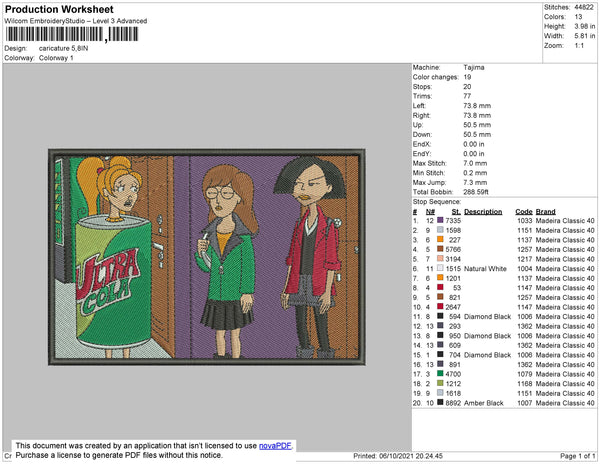Click the Natural White color swatch
The width and height of the screenshot is (600, 464).
(x=440, y=268)
